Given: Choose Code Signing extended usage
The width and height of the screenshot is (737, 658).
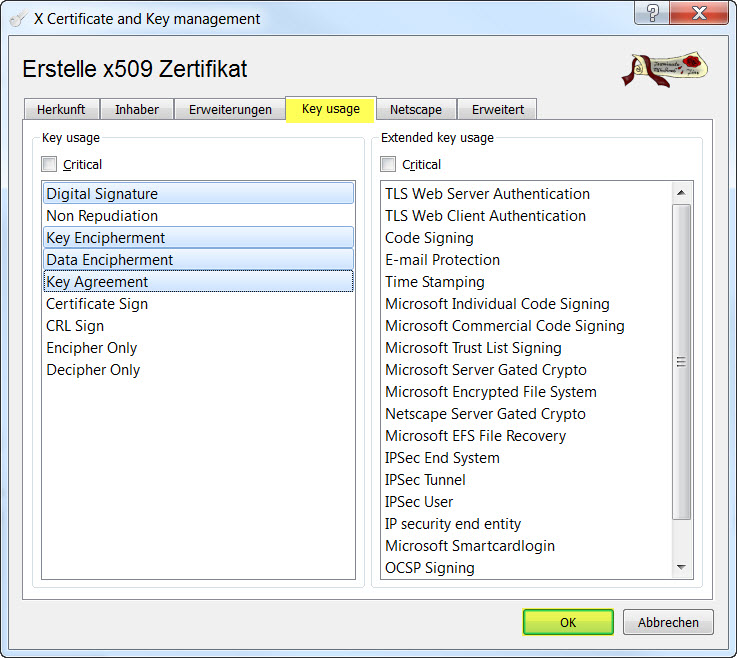Looking at the screenshot, I should [x=429, y=238].
